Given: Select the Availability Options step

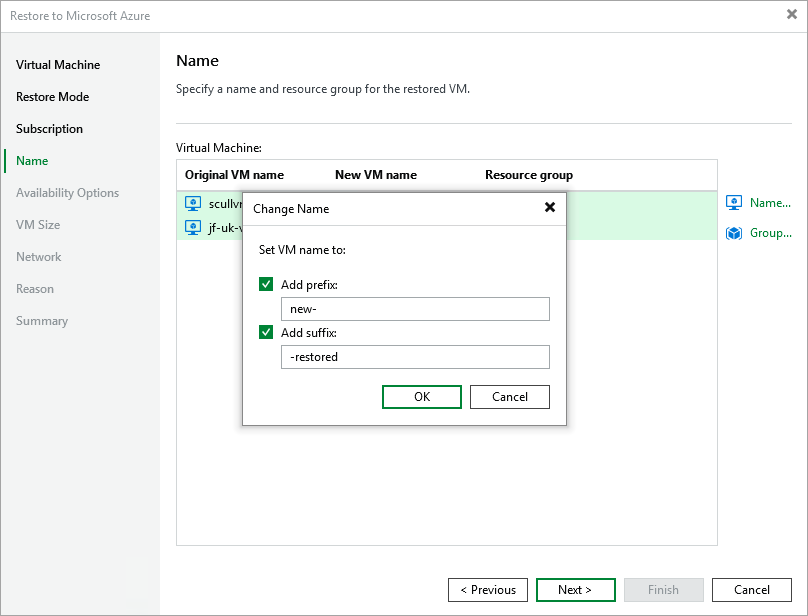Looking at the screenshot, I should [67, 193].
